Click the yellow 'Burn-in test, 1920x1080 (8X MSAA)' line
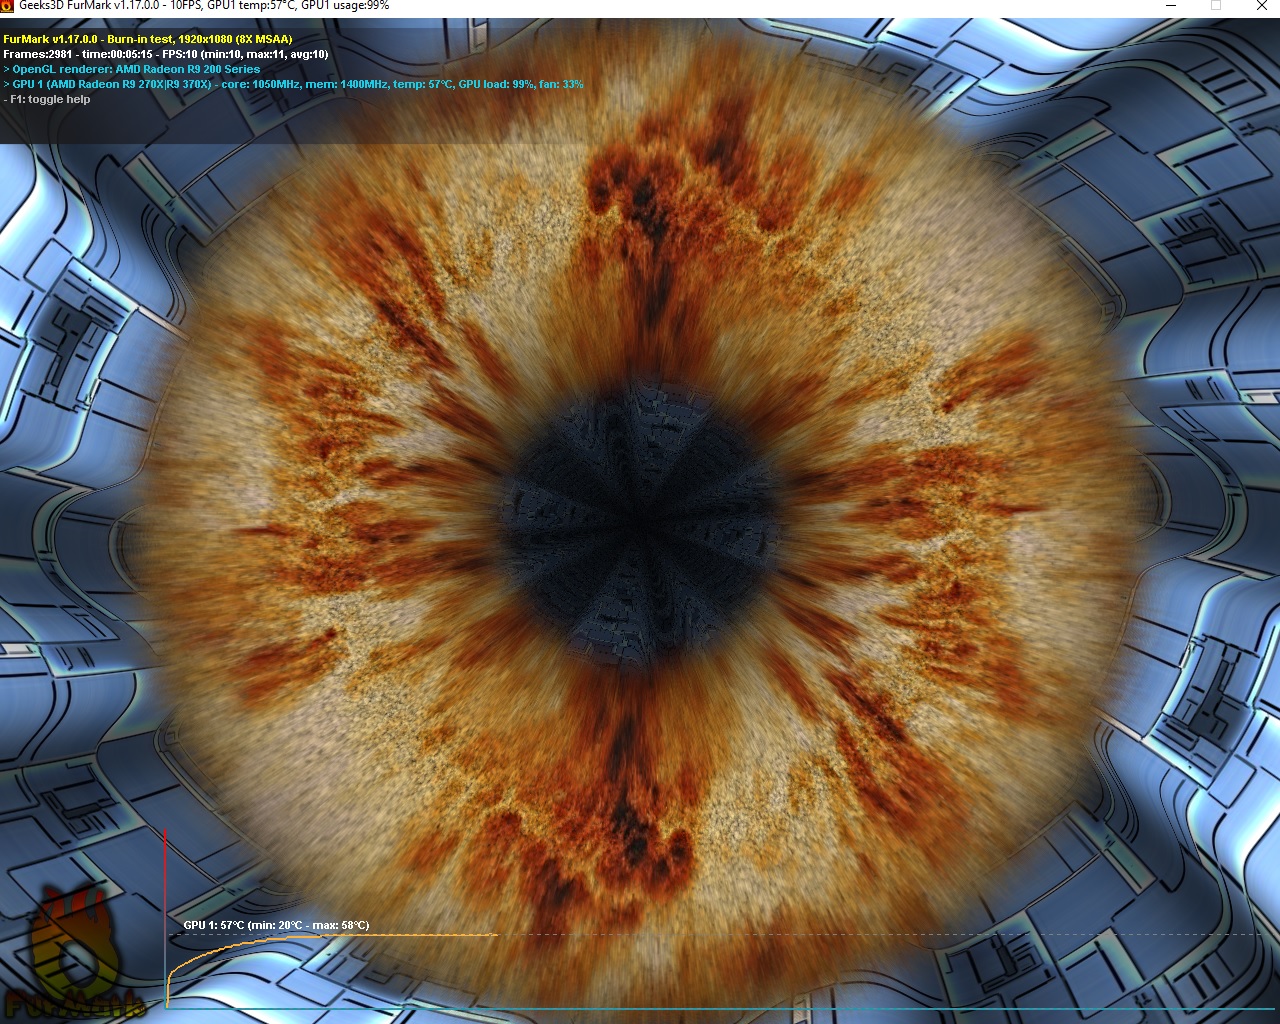Screen dimensions: 1280x1024 click(148, 39)
